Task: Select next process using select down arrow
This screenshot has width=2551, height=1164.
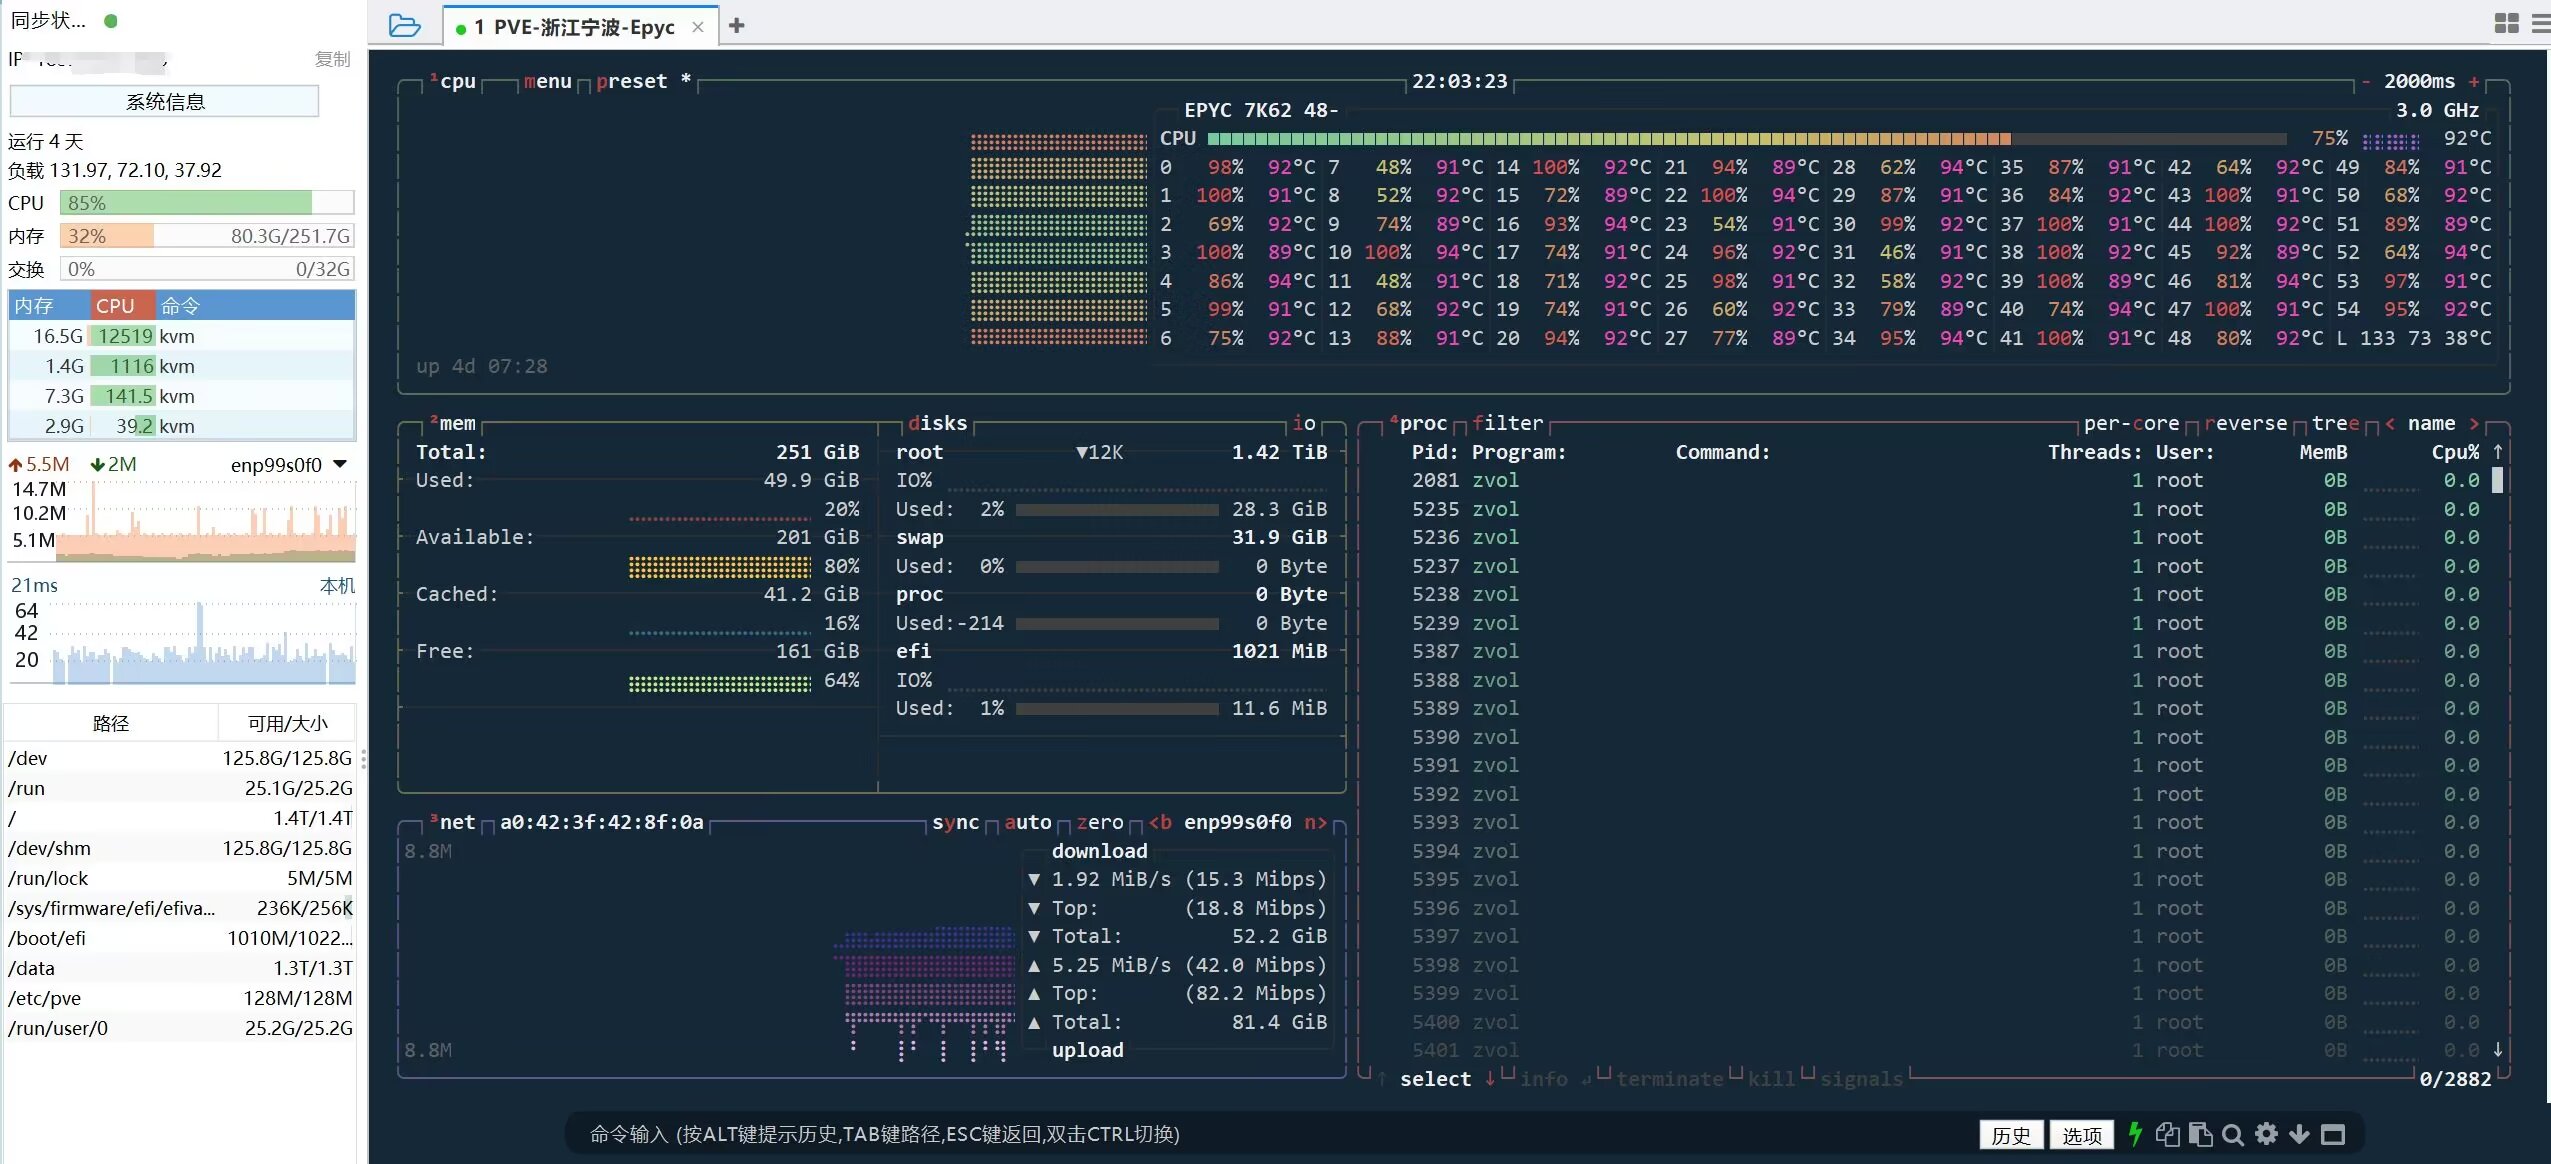Action: (x=1490, y=1079)
